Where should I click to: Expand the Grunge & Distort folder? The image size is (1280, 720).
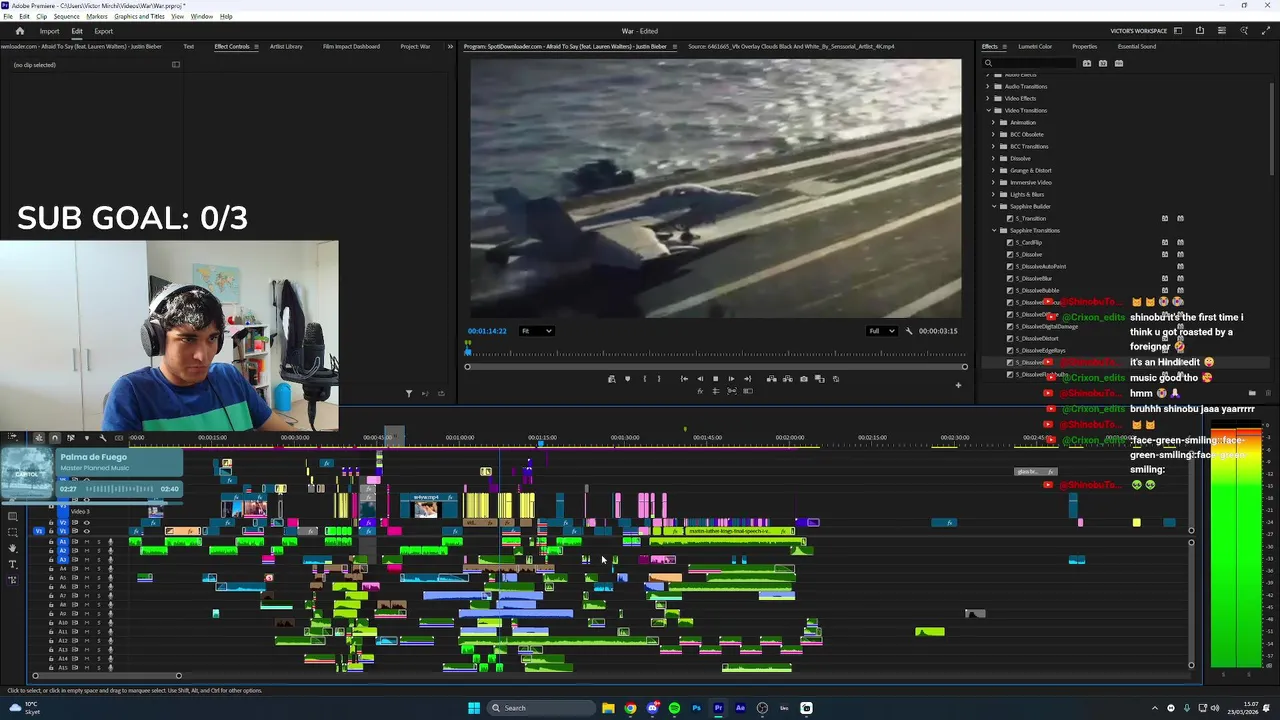(x=994, y=170)
